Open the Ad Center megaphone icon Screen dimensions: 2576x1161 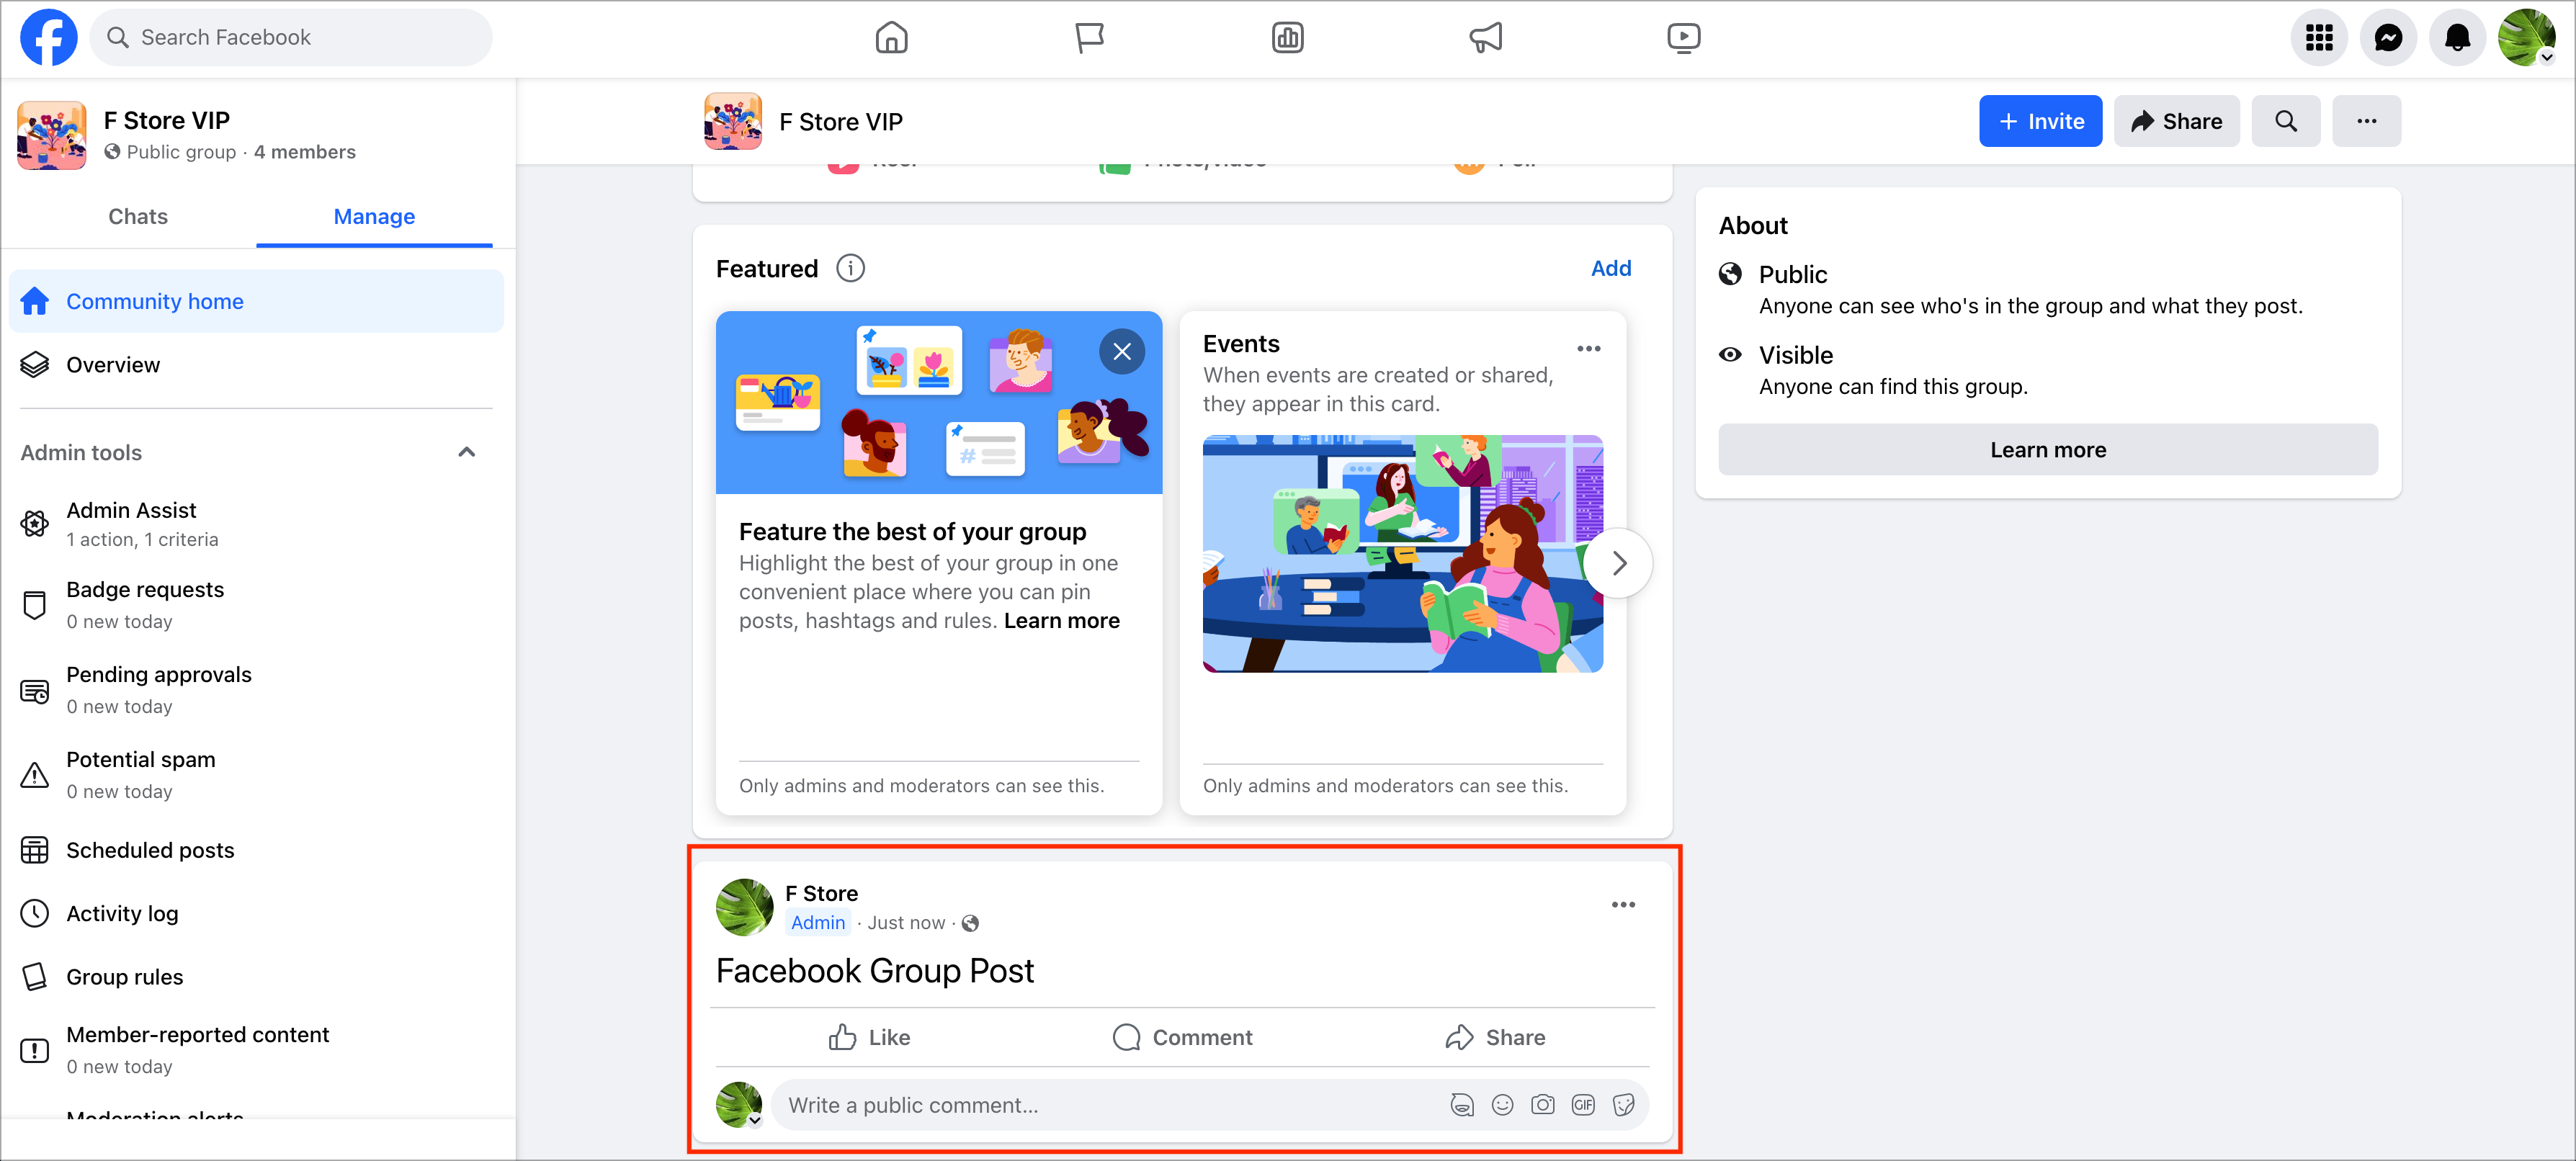(1485, 38)
